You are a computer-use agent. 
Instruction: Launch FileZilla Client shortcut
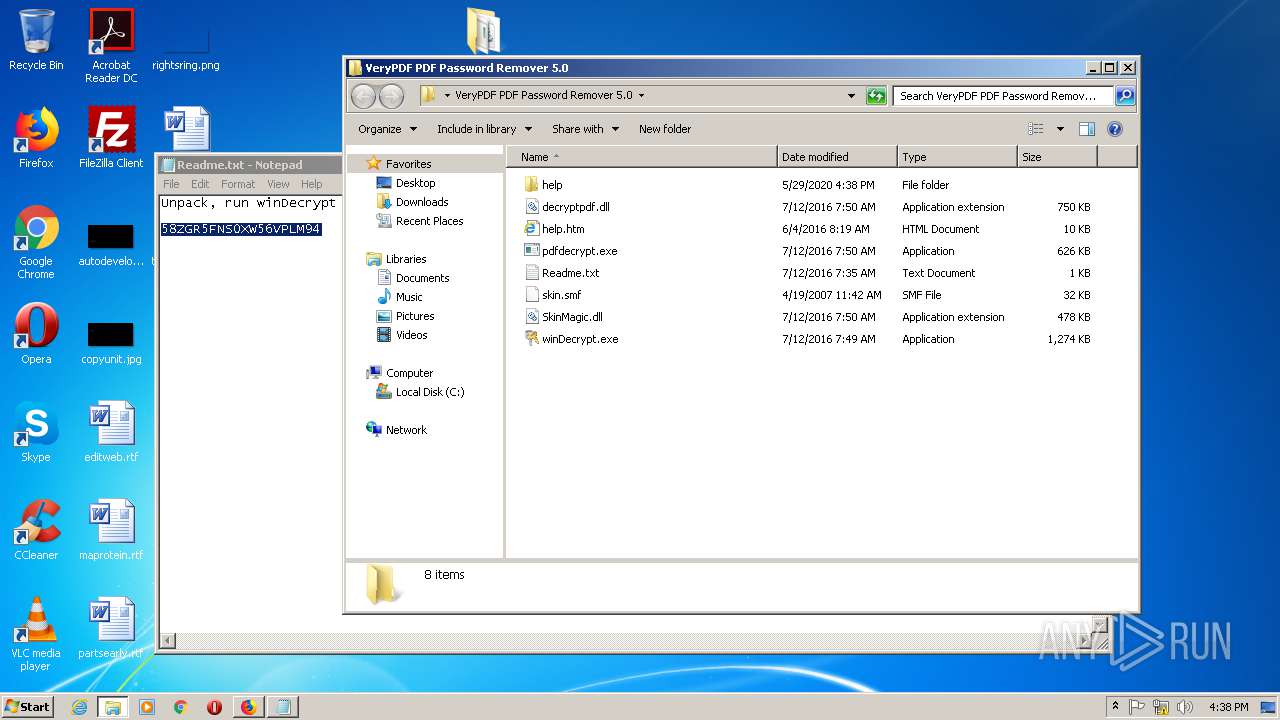111,138
